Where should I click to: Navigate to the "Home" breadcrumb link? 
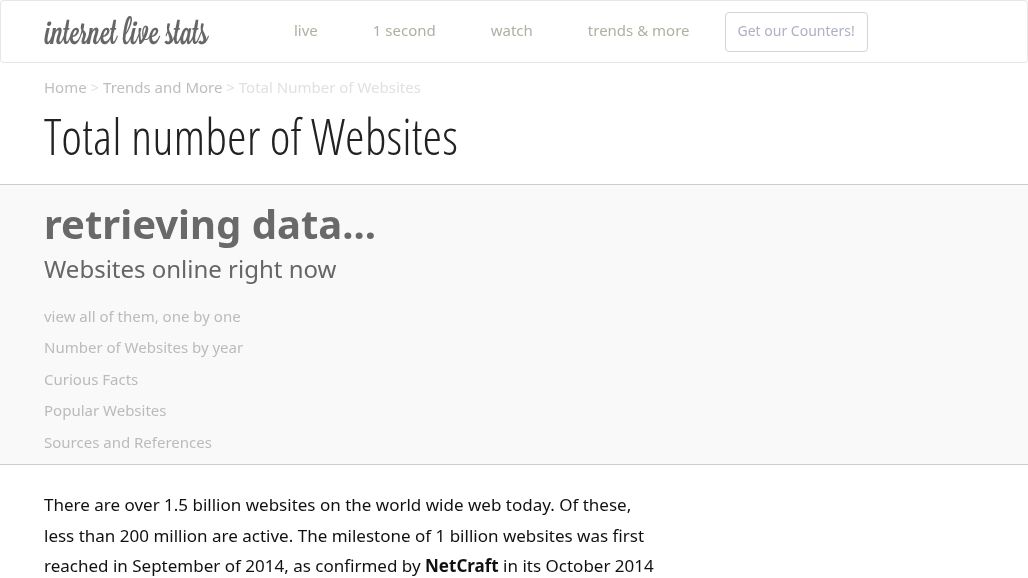65,87
